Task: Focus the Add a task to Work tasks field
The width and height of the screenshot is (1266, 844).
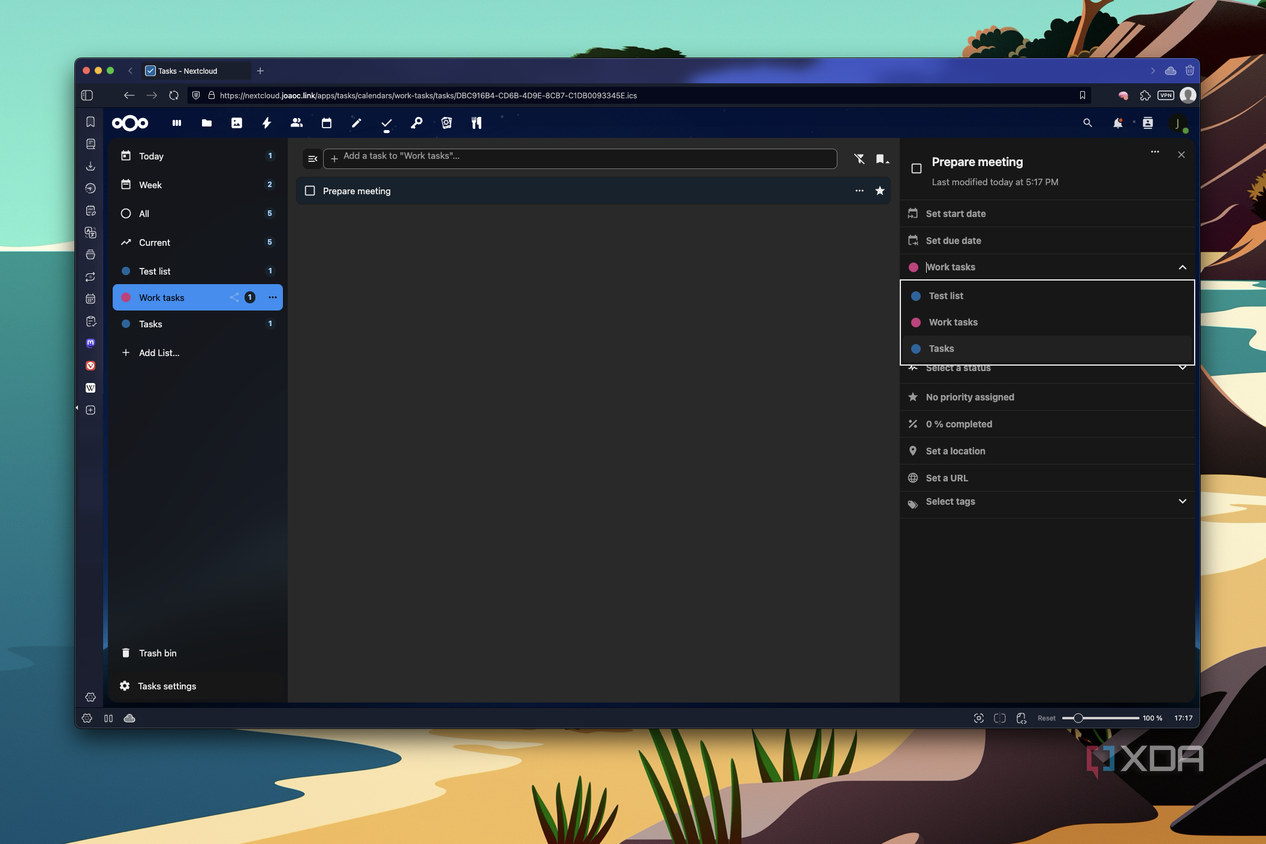Action: 580,158
